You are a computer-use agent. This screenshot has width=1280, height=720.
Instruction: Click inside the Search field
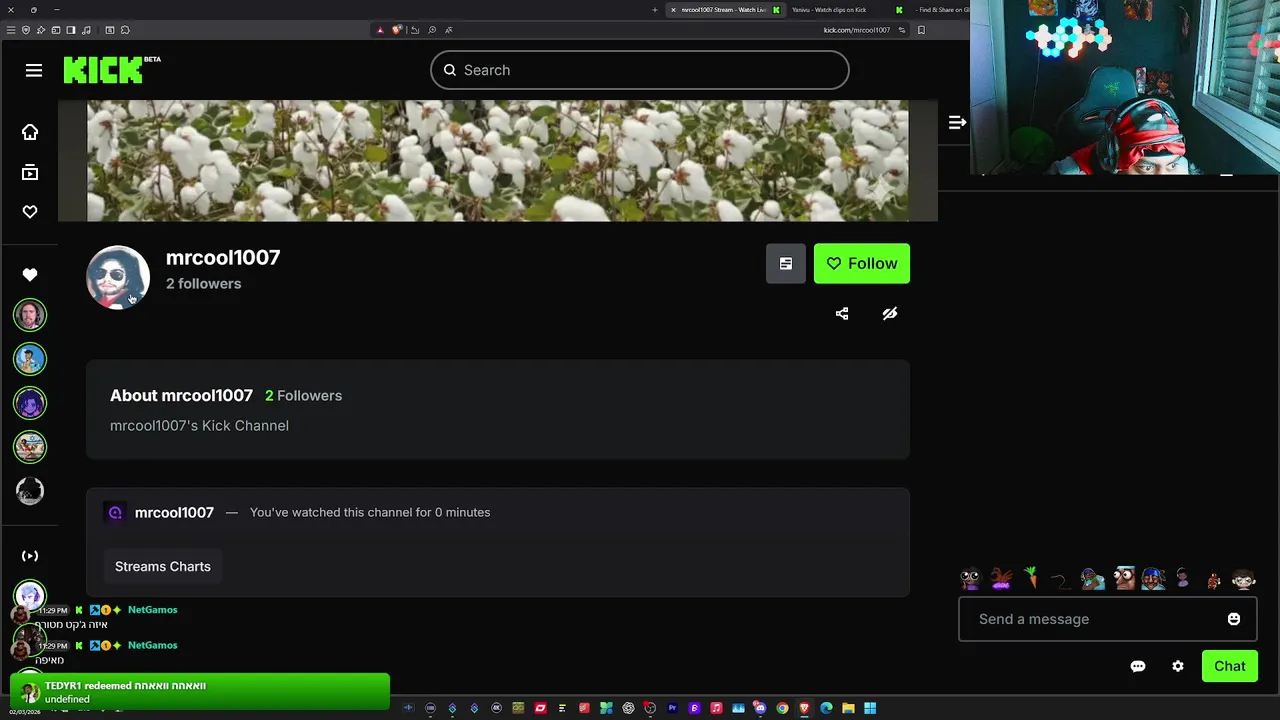point(640,70)
